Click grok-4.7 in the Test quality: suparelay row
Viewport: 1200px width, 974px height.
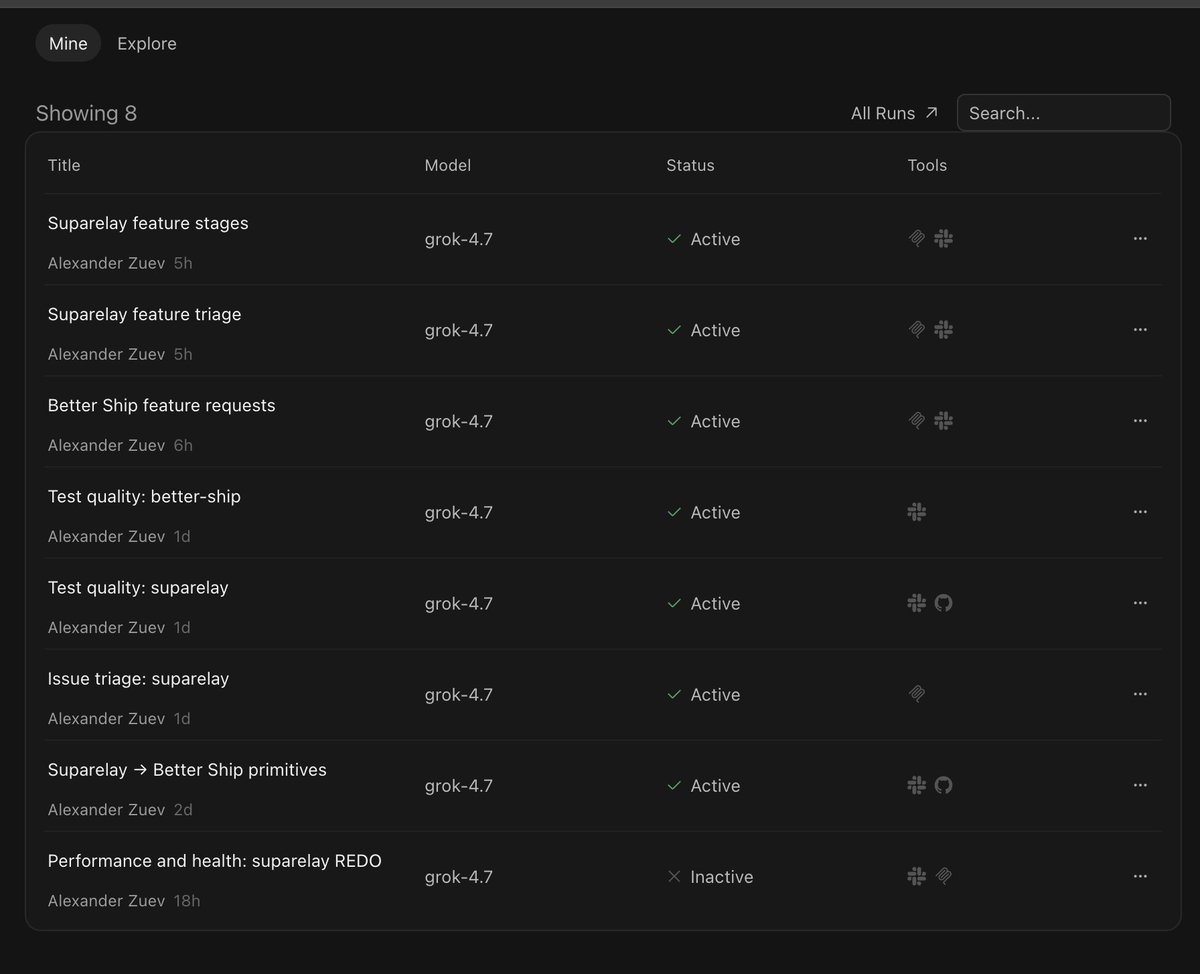459,603
